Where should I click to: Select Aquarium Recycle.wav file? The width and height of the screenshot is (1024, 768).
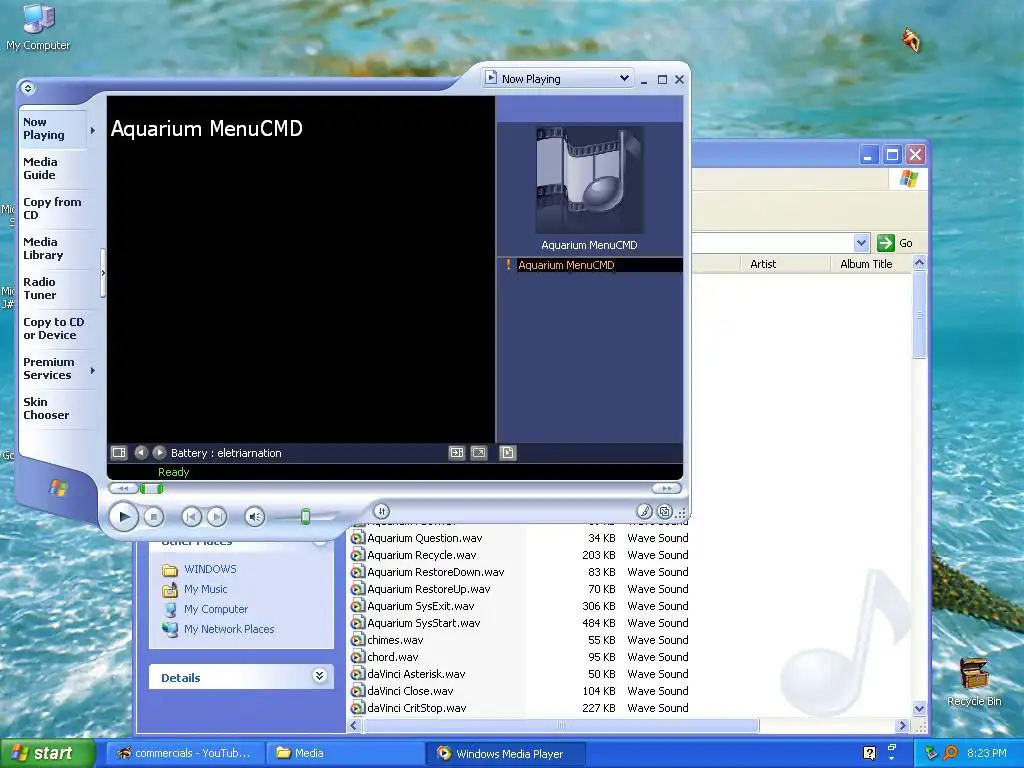421,555
